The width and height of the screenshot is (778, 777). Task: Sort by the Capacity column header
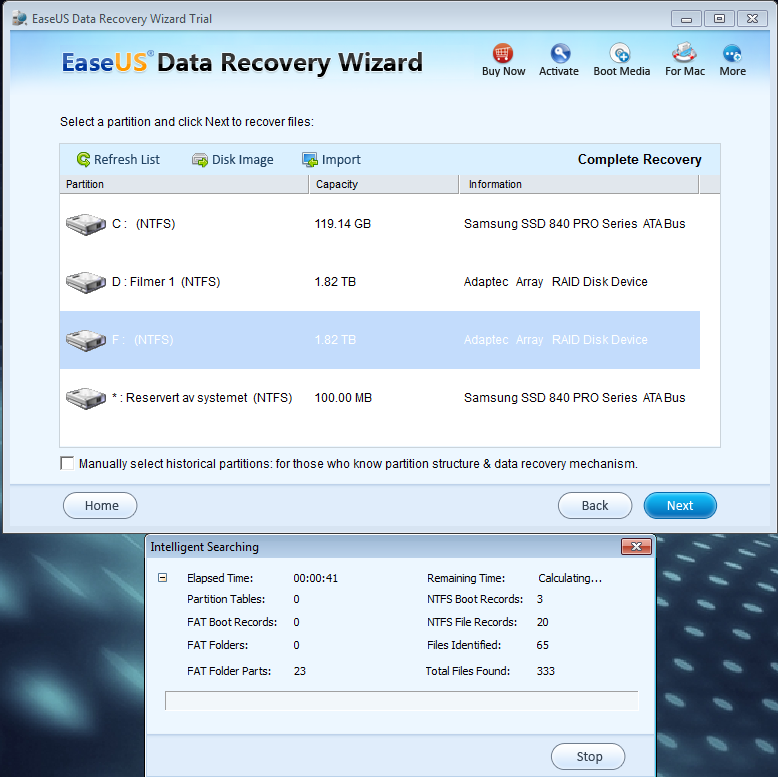384,184
